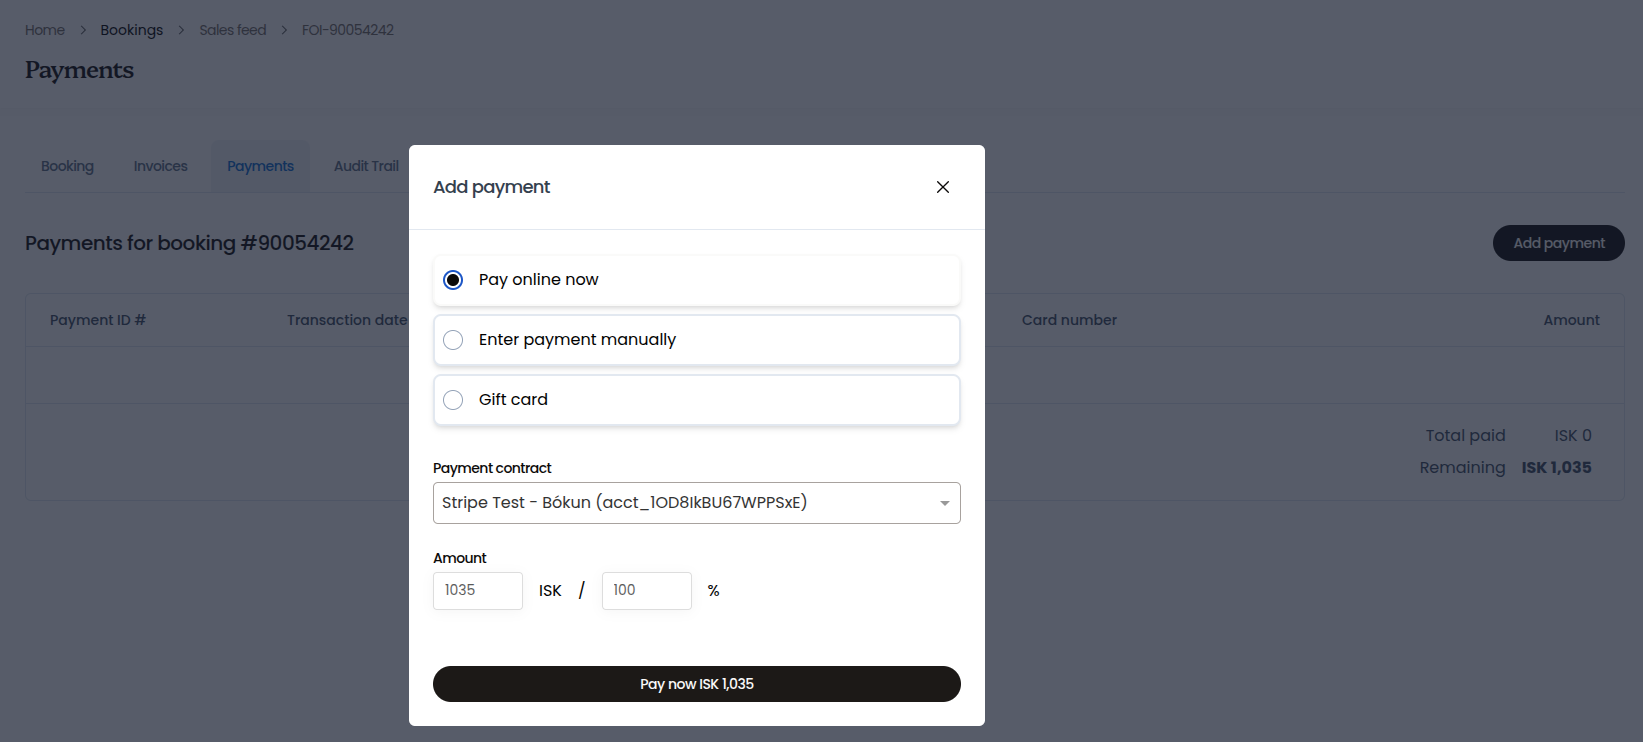Open the Audit Trail tab
The height and width of the screenshot is (742, 1643).
[366, 166]
